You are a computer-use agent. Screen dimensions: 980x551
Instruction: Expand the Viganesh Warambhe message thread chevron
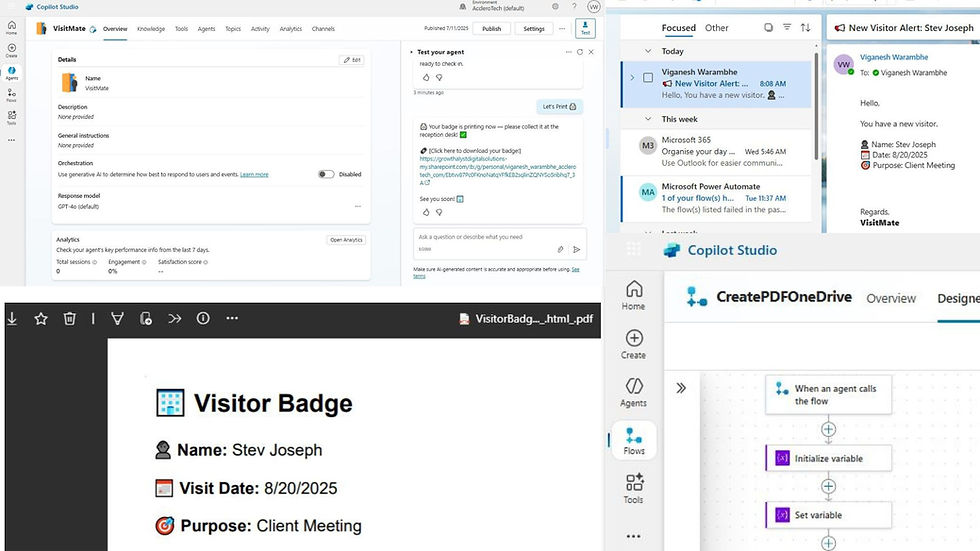pyautogui.click(x=632, y=77)
